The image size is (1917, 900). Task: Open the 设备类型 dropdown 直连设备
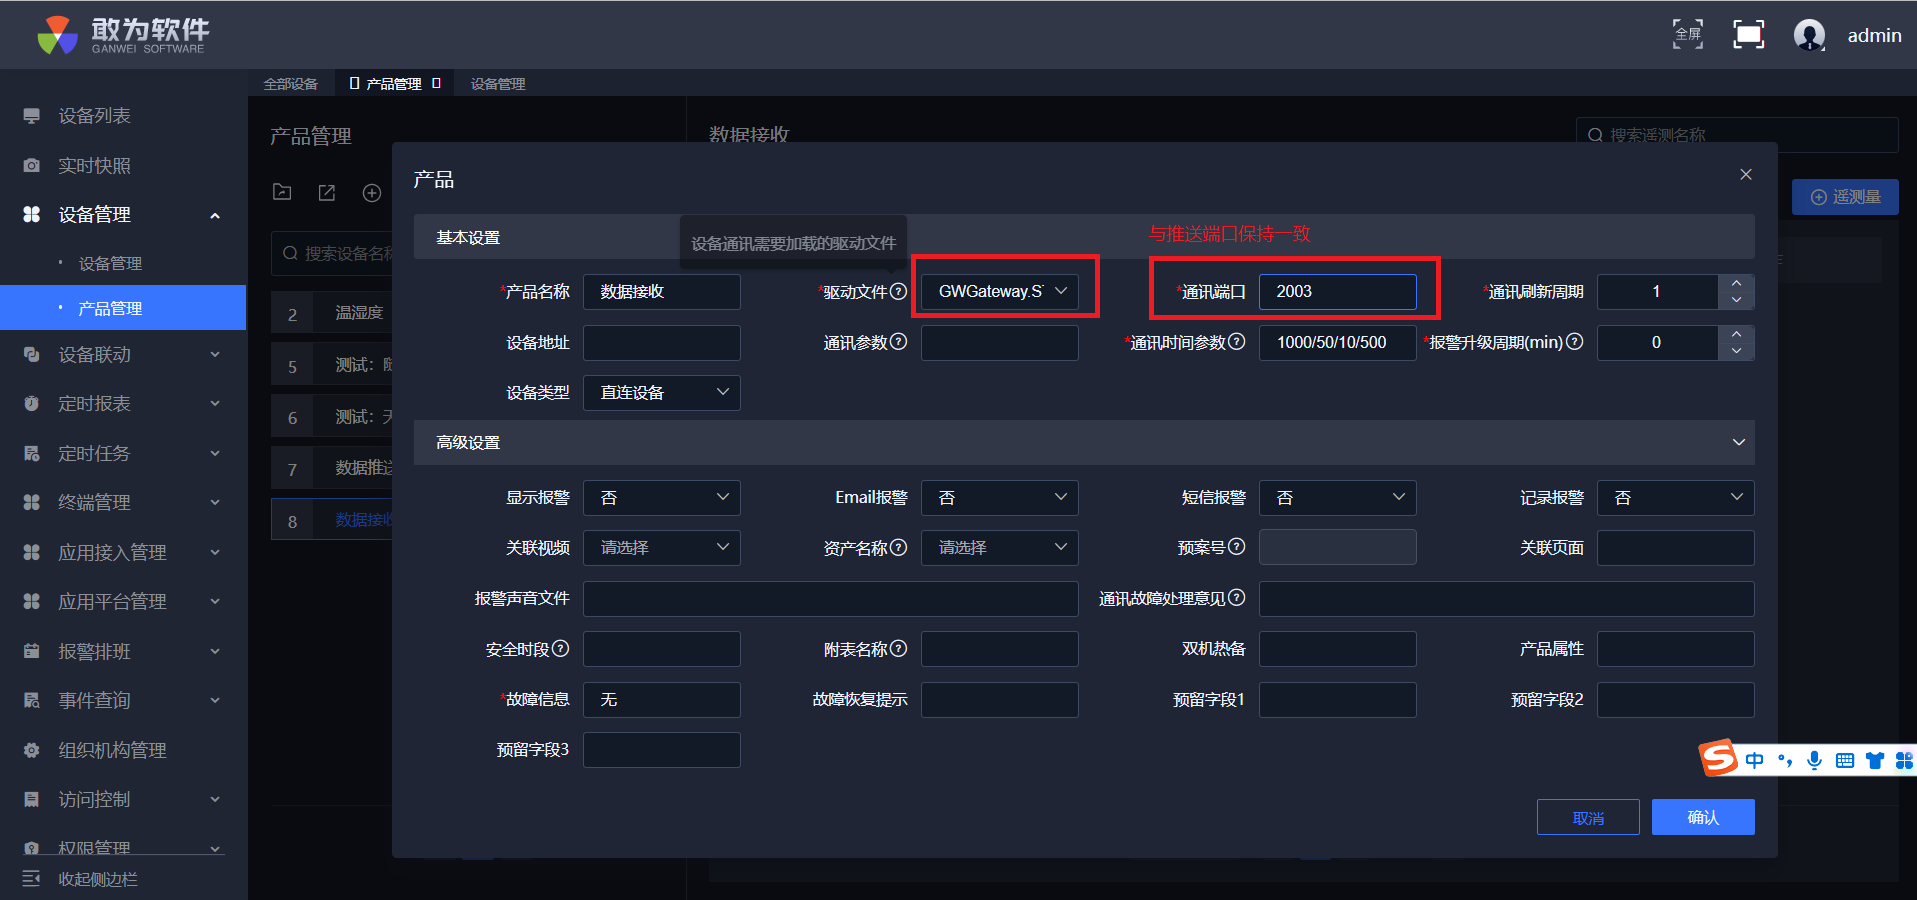(x=662, y=393)
